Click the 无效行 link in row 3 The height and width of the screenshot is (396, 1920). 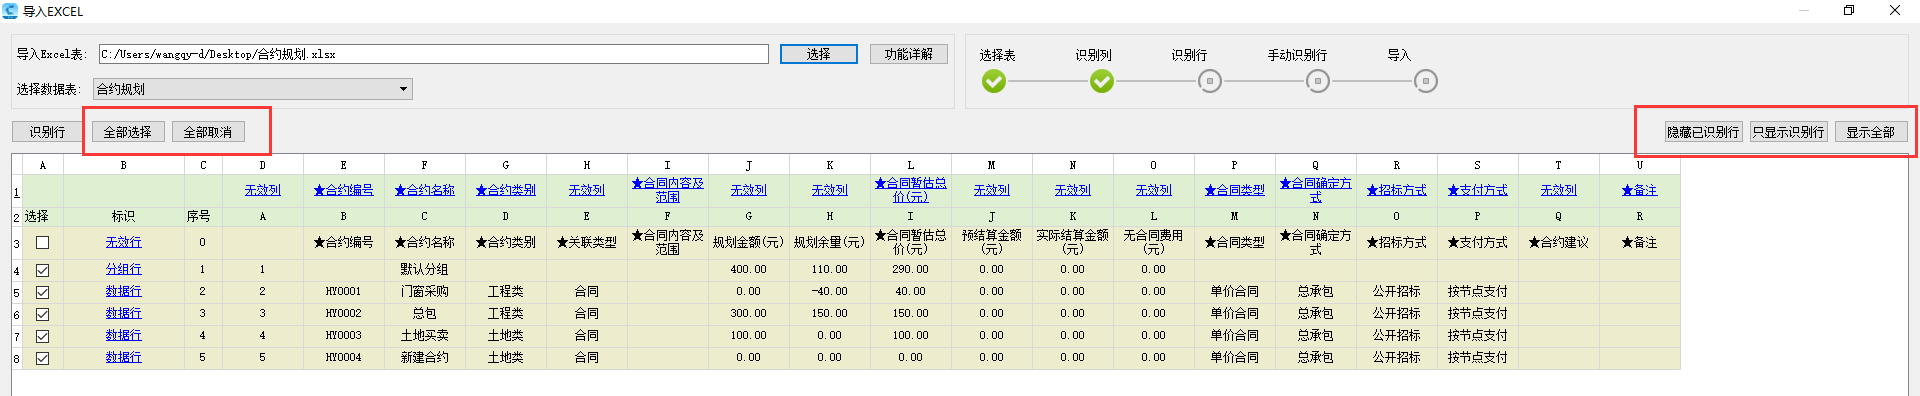[124, 243]
